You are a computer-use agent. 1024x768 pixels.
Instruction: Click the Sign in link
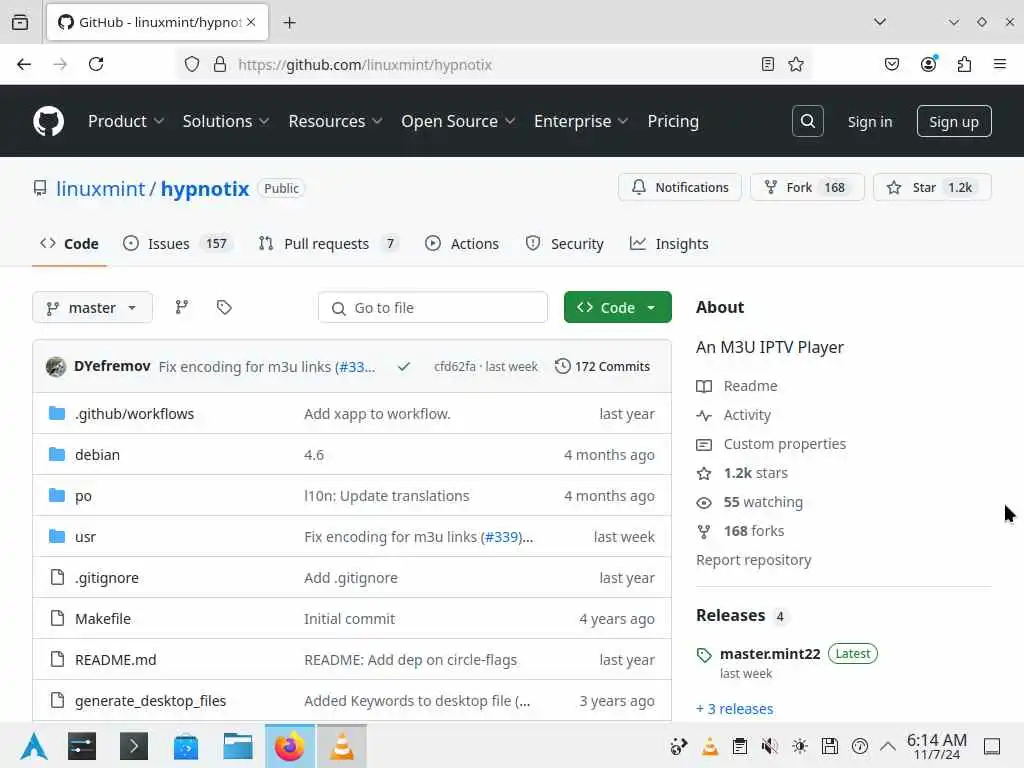coord(869,121)
